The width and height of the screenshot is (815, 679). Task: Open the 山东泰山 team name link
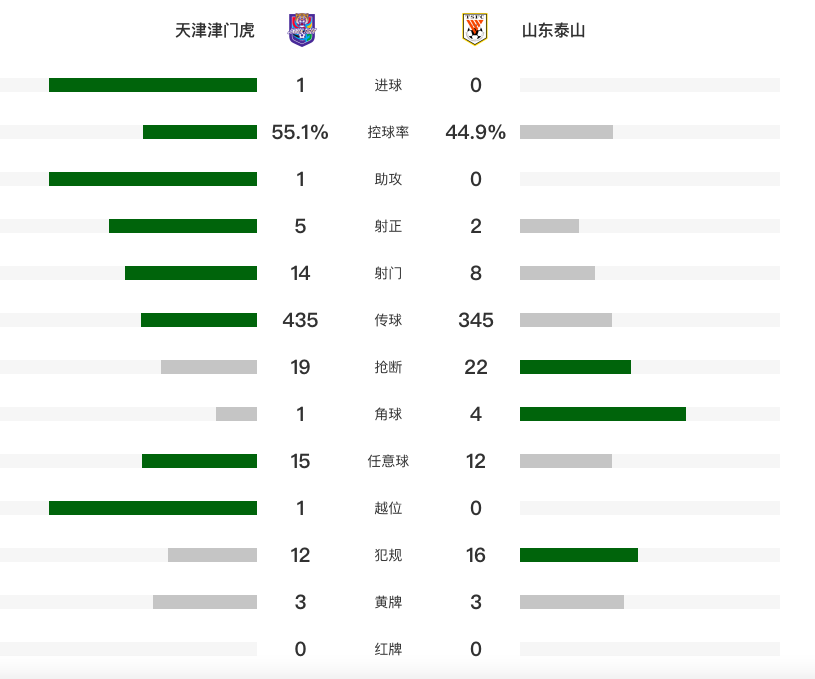[554, 30]
